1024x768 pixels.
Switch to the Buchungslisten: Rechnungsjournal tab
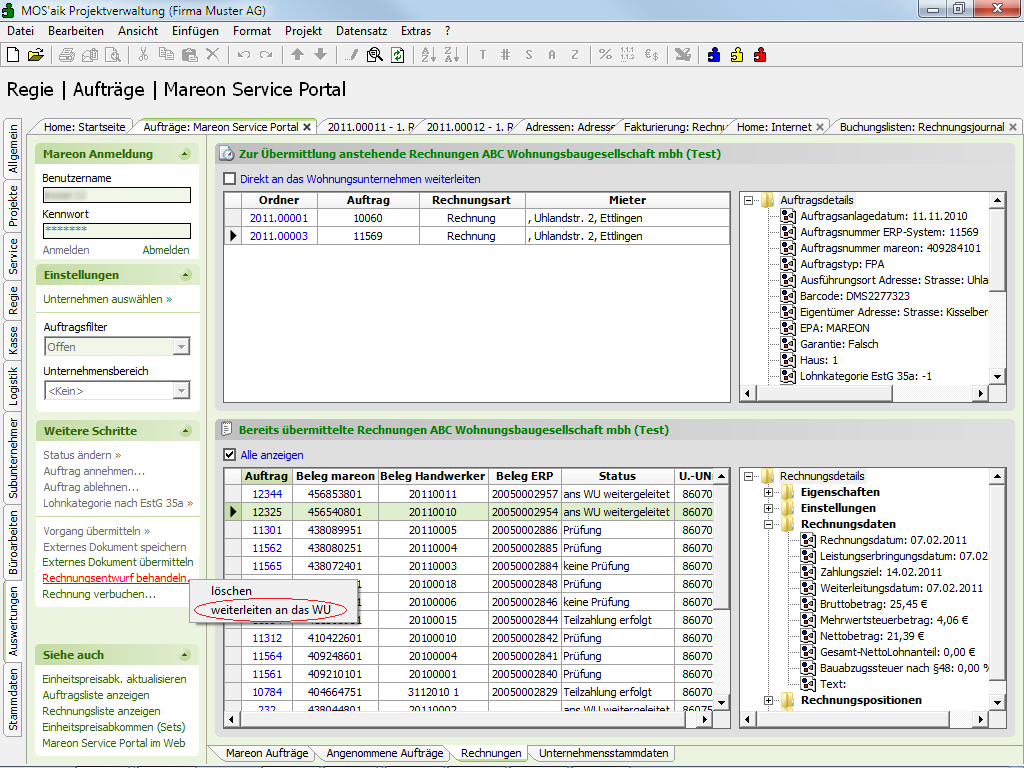pos(921,127)
